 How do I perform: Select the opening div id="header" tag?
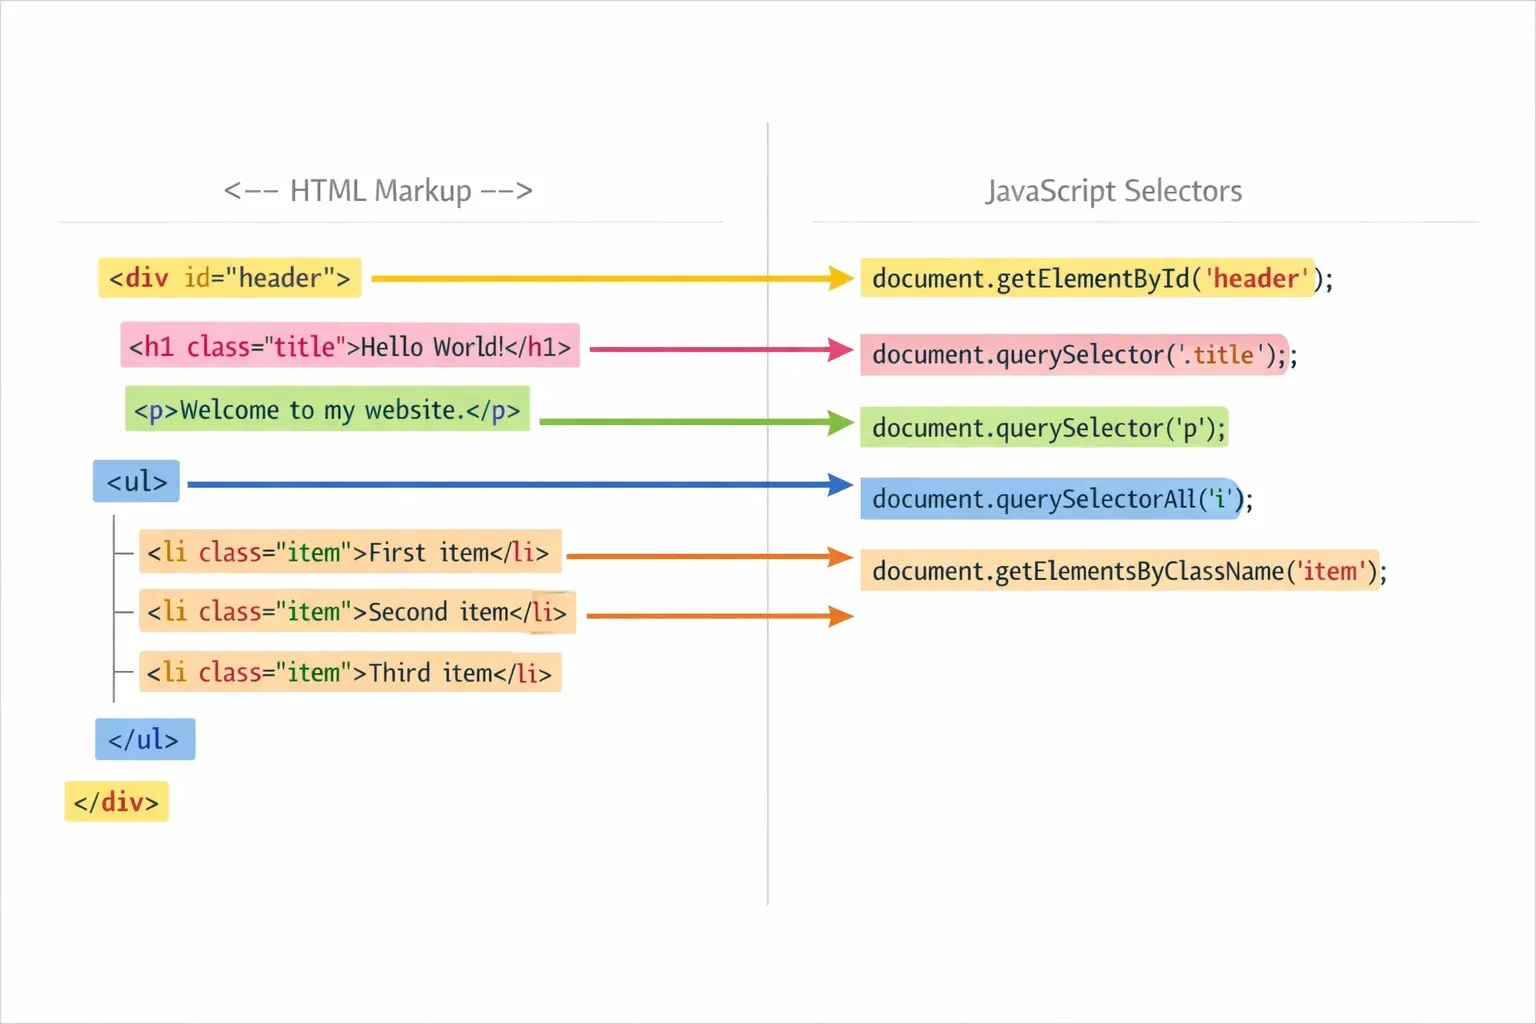tap(229, 278)
